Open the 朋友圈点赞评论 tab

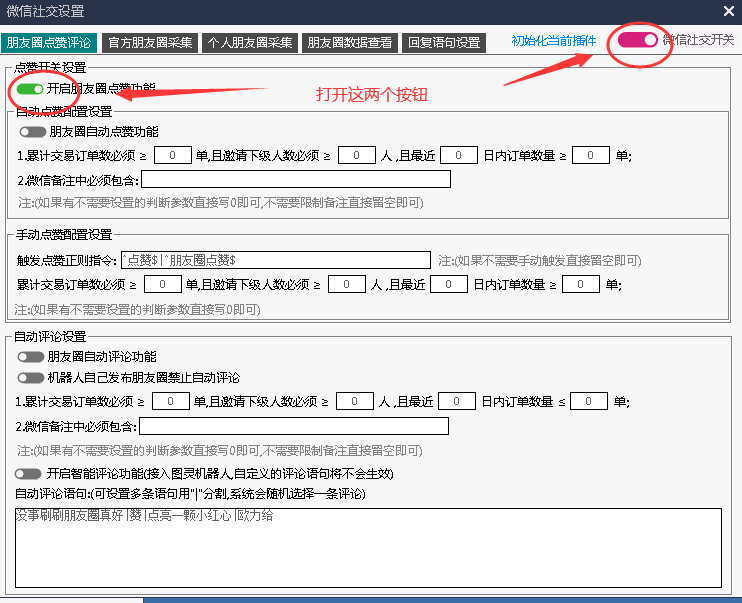click(48, 43)
